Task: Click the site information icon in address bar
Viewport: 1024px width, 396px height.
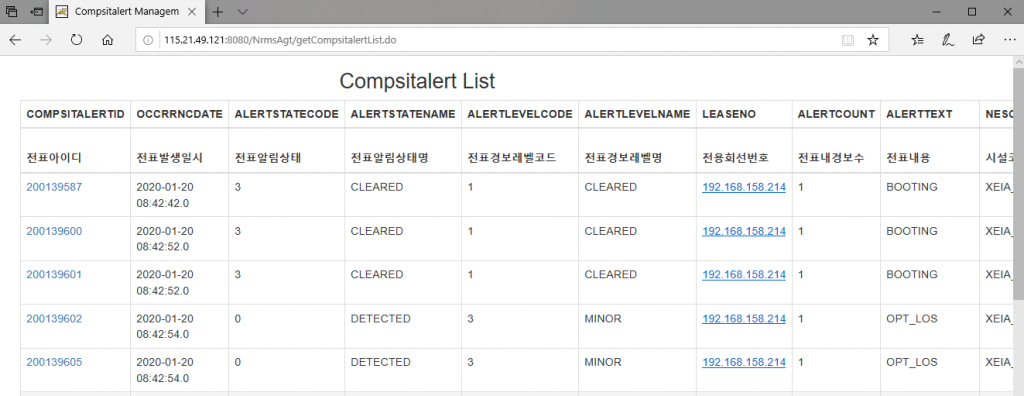Action: [148, 40]
